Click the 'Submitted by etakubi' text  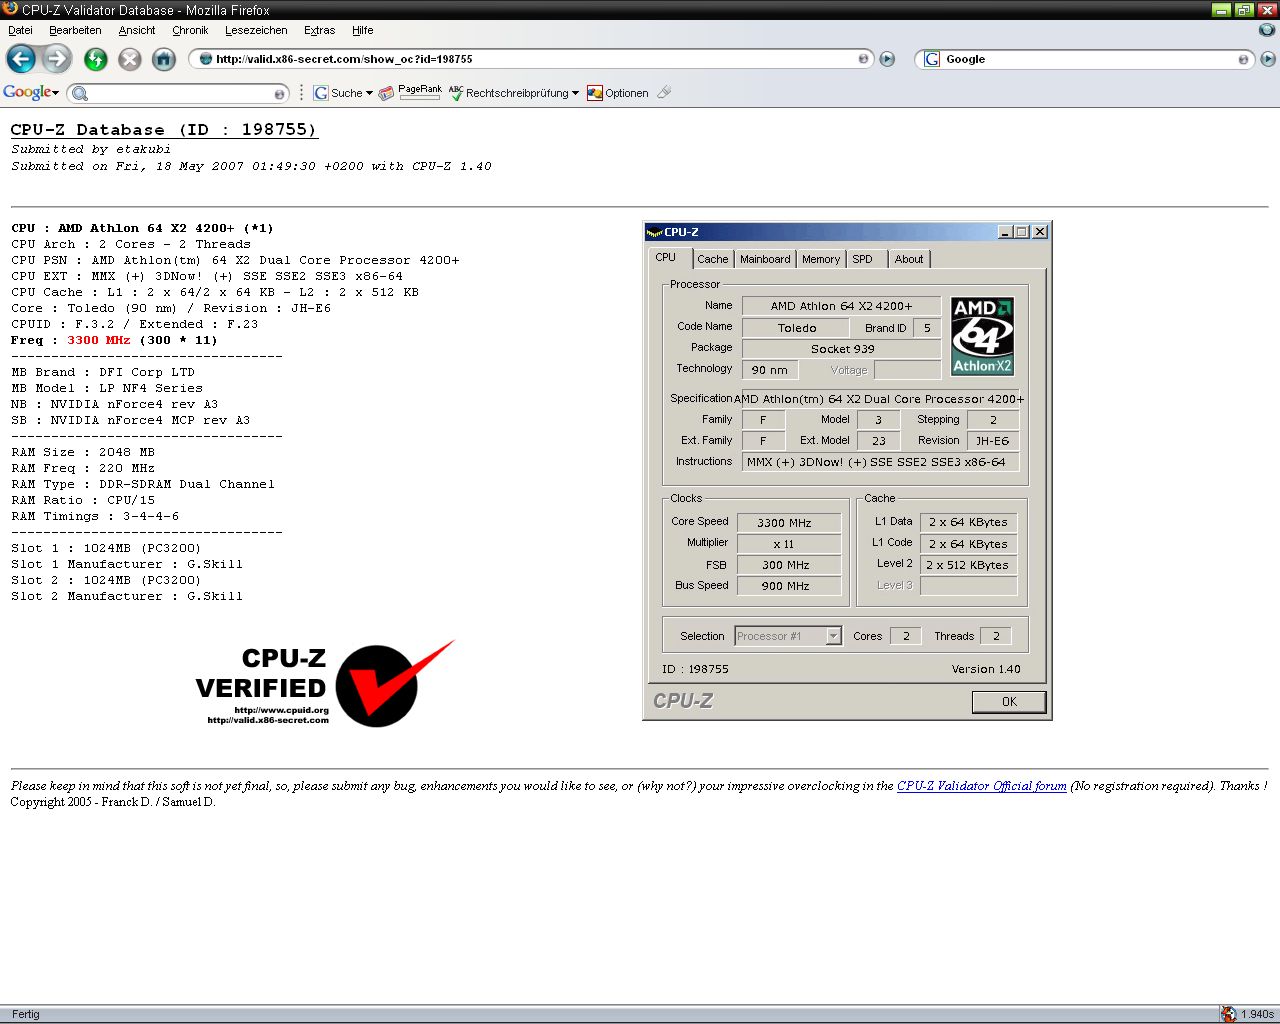point(91,149)
